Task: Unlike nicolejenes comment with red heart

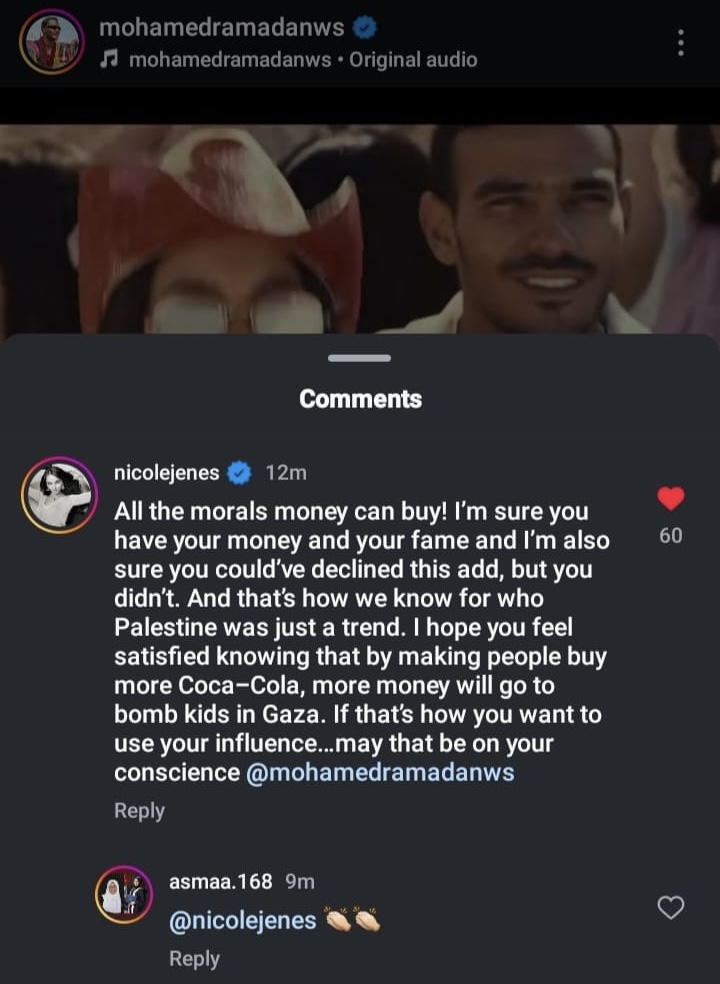Action: [x=671, y=498]
